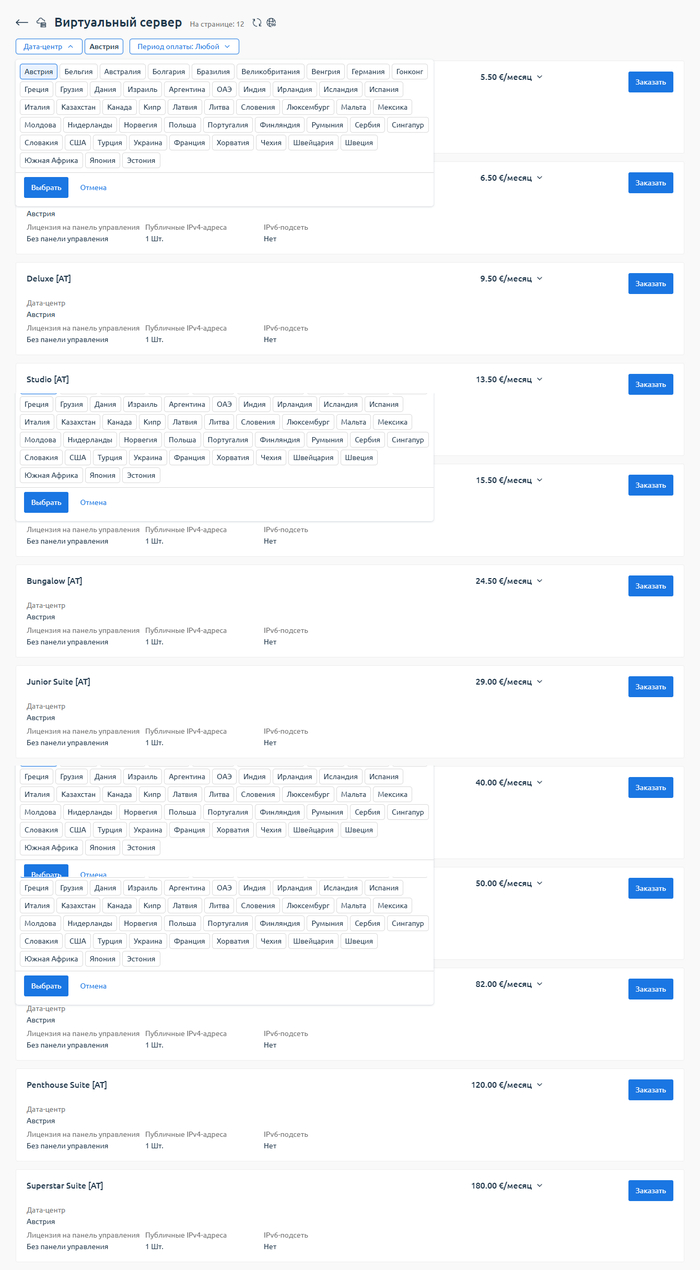Click the globe icon in the header

click(x=271, y=23)
